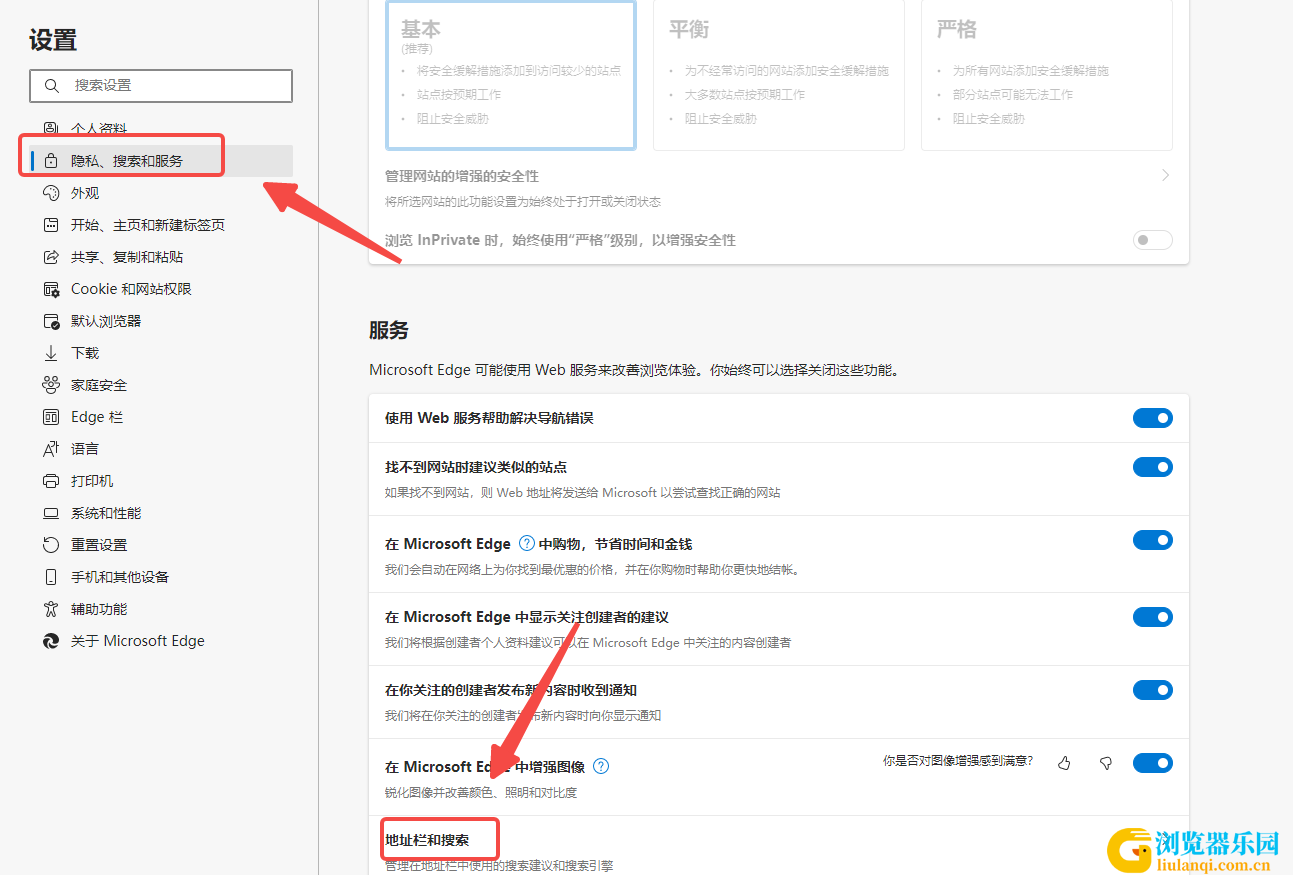Turn off creator new content notification switch
Viewport: 1293px width, 875px height.
pyautogui.click(x=1153, y=690)
